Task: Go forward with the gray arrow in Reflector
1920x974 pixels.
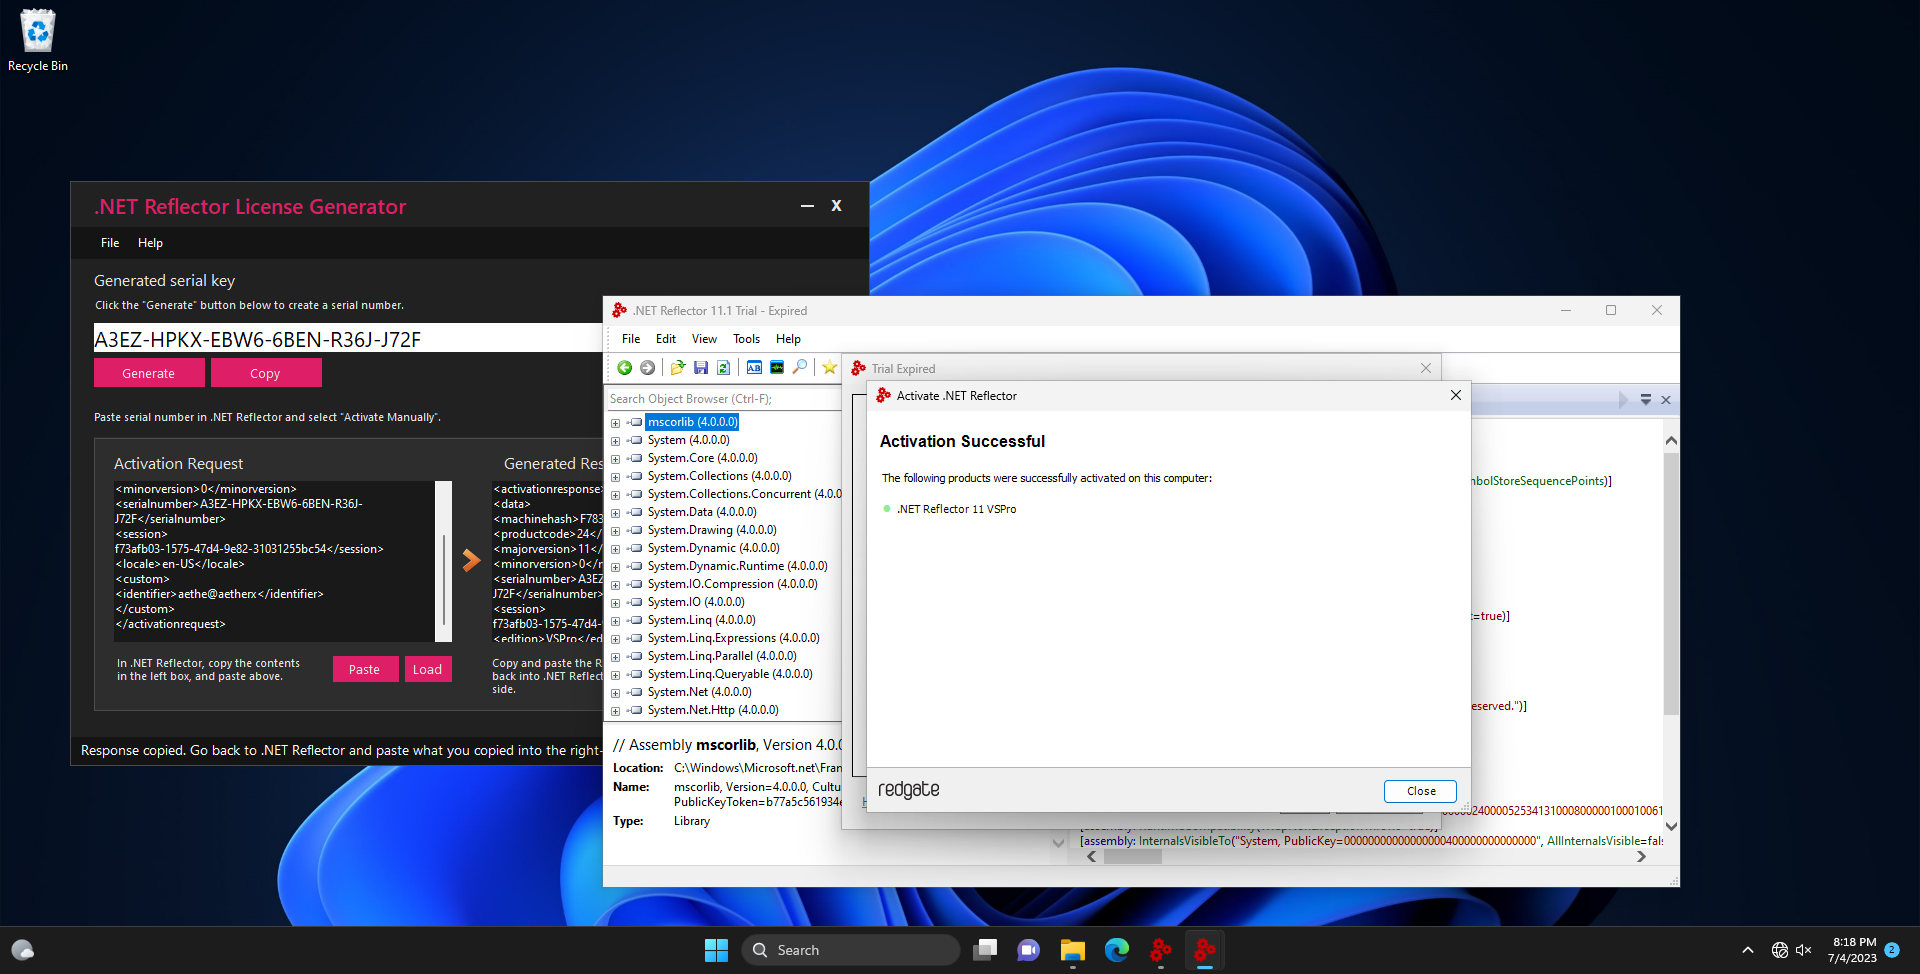Action: click(648, 368)
